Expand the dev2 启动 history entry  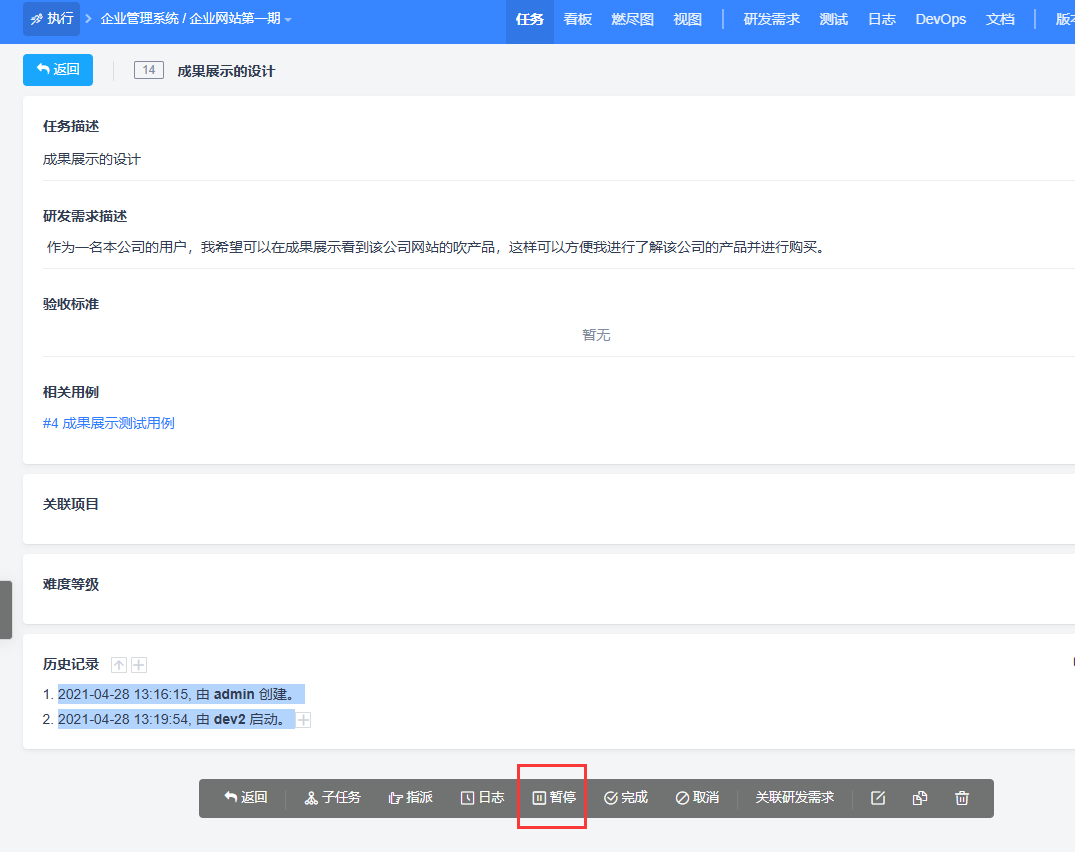point(304,720)
